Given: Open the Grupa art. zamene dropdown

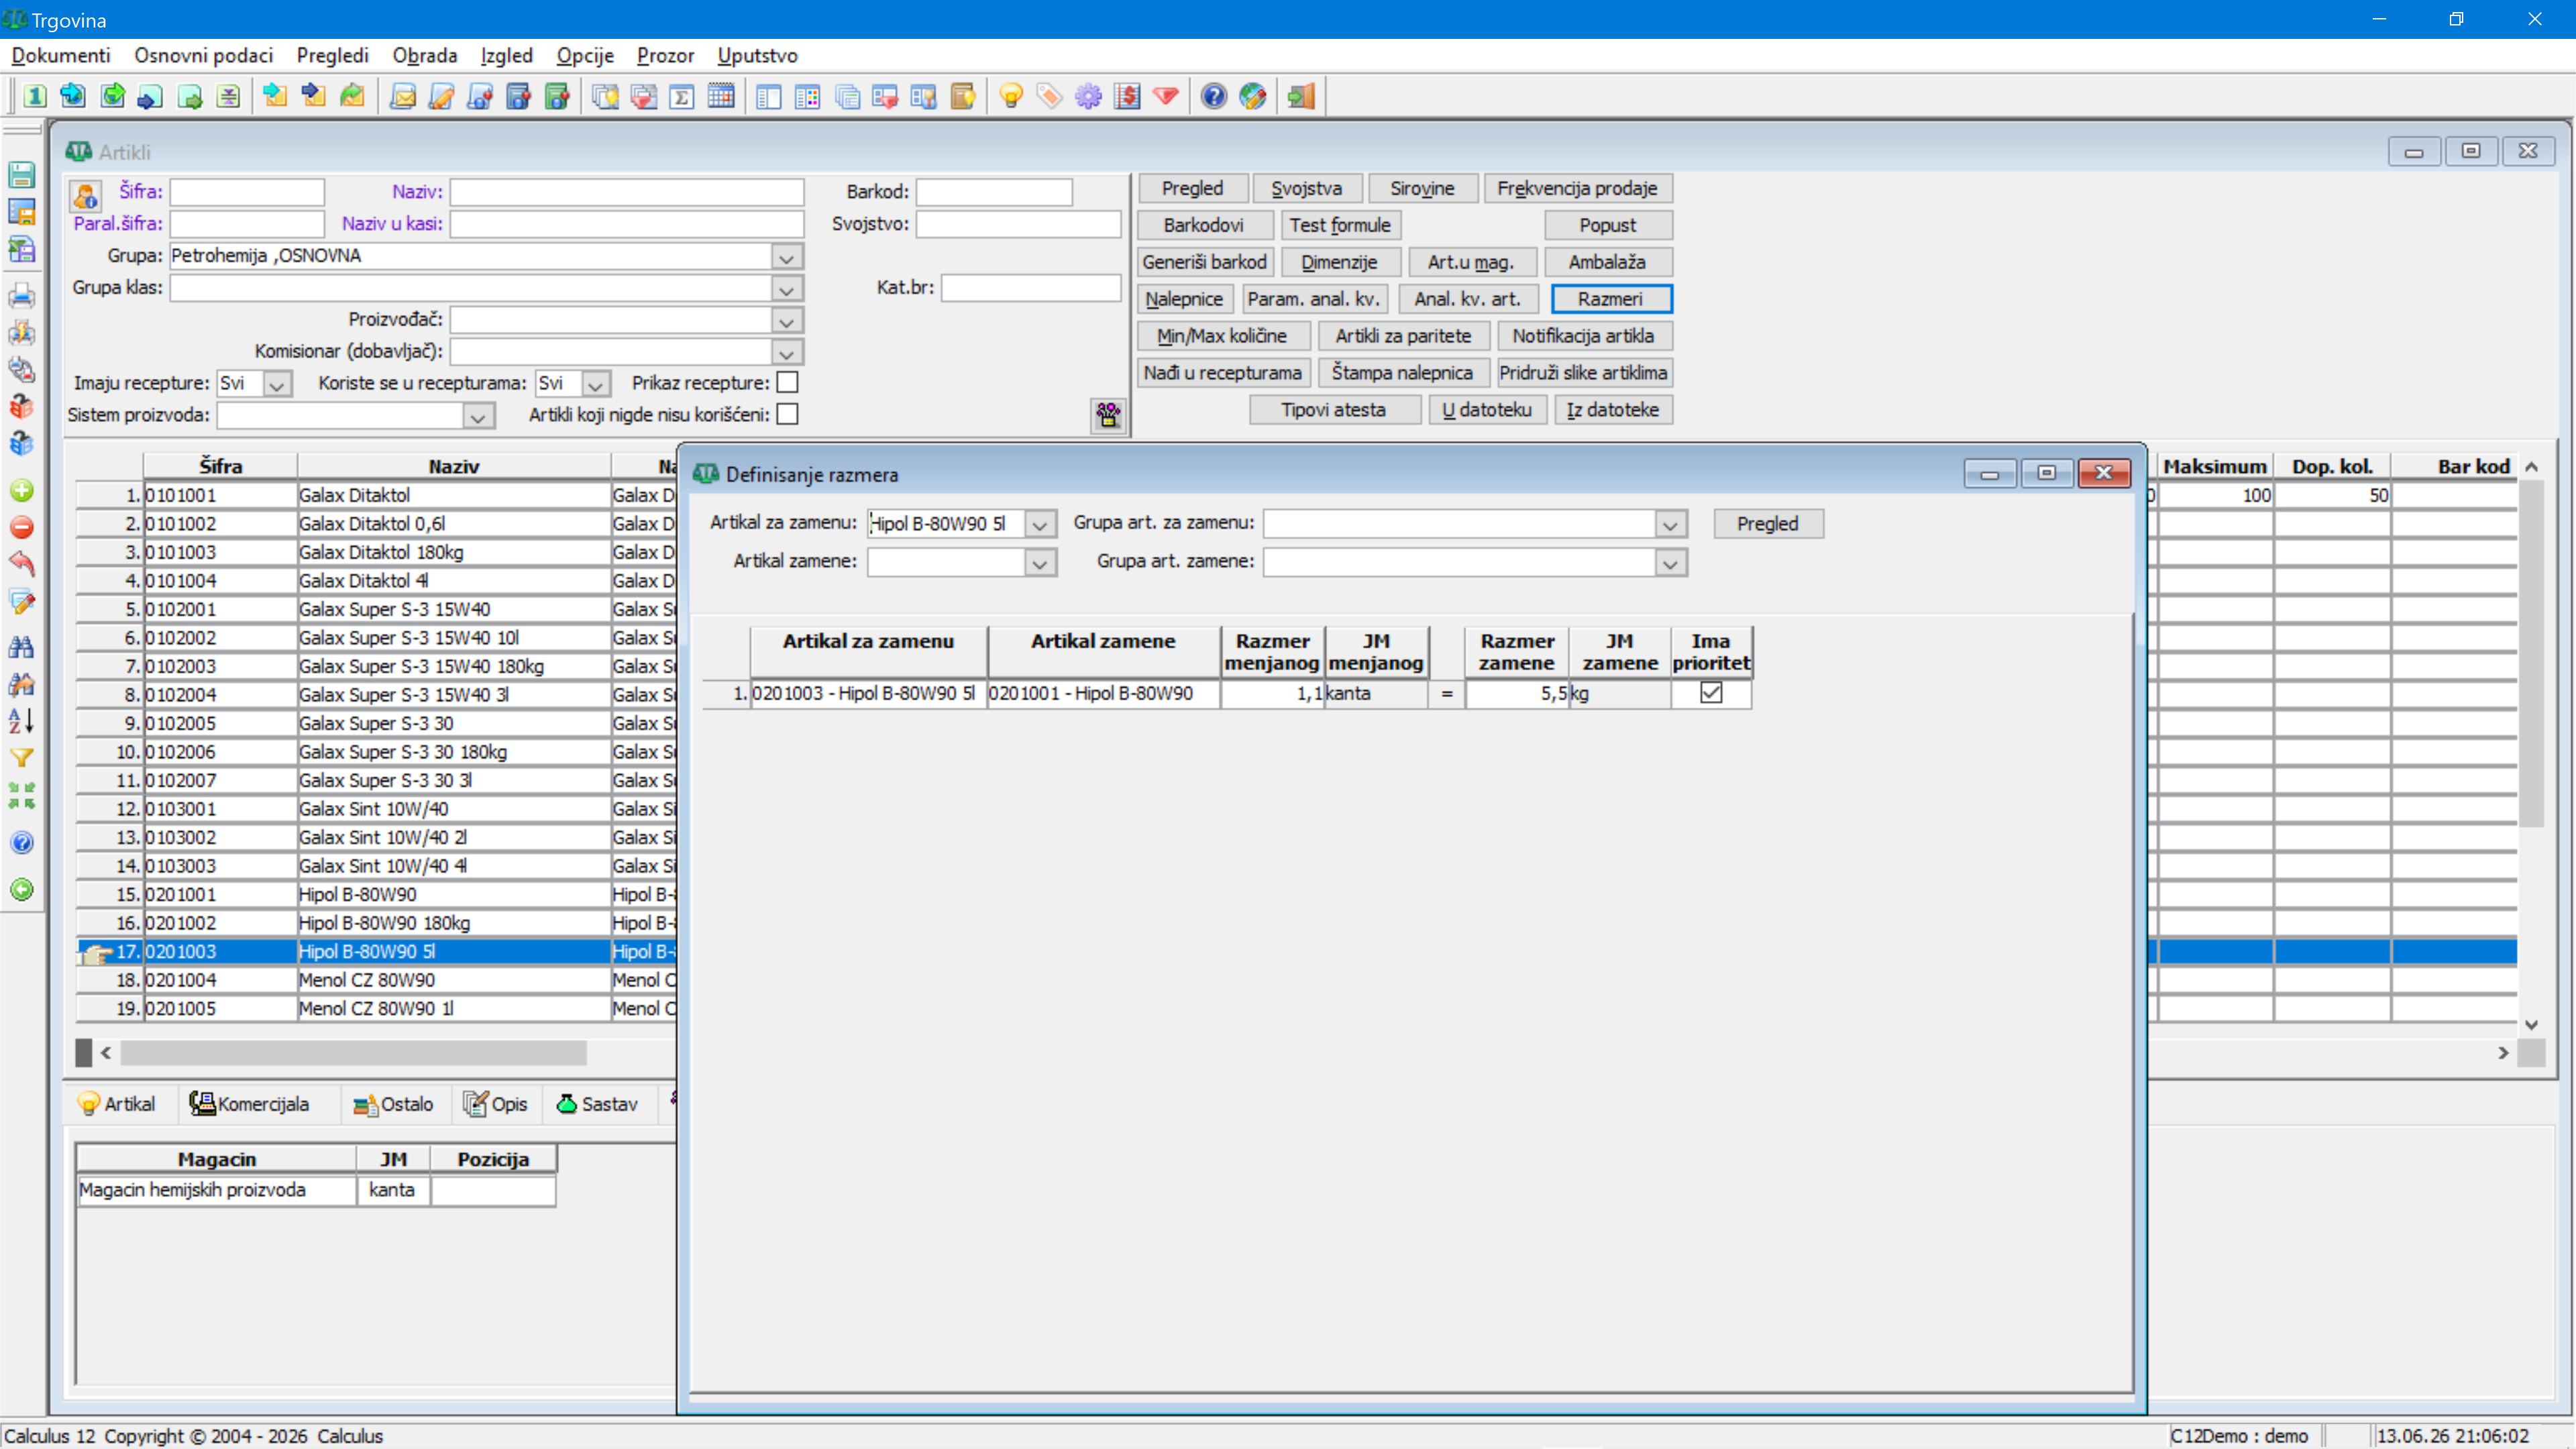Looking at the screenshot, I should tap(1670, 563).
